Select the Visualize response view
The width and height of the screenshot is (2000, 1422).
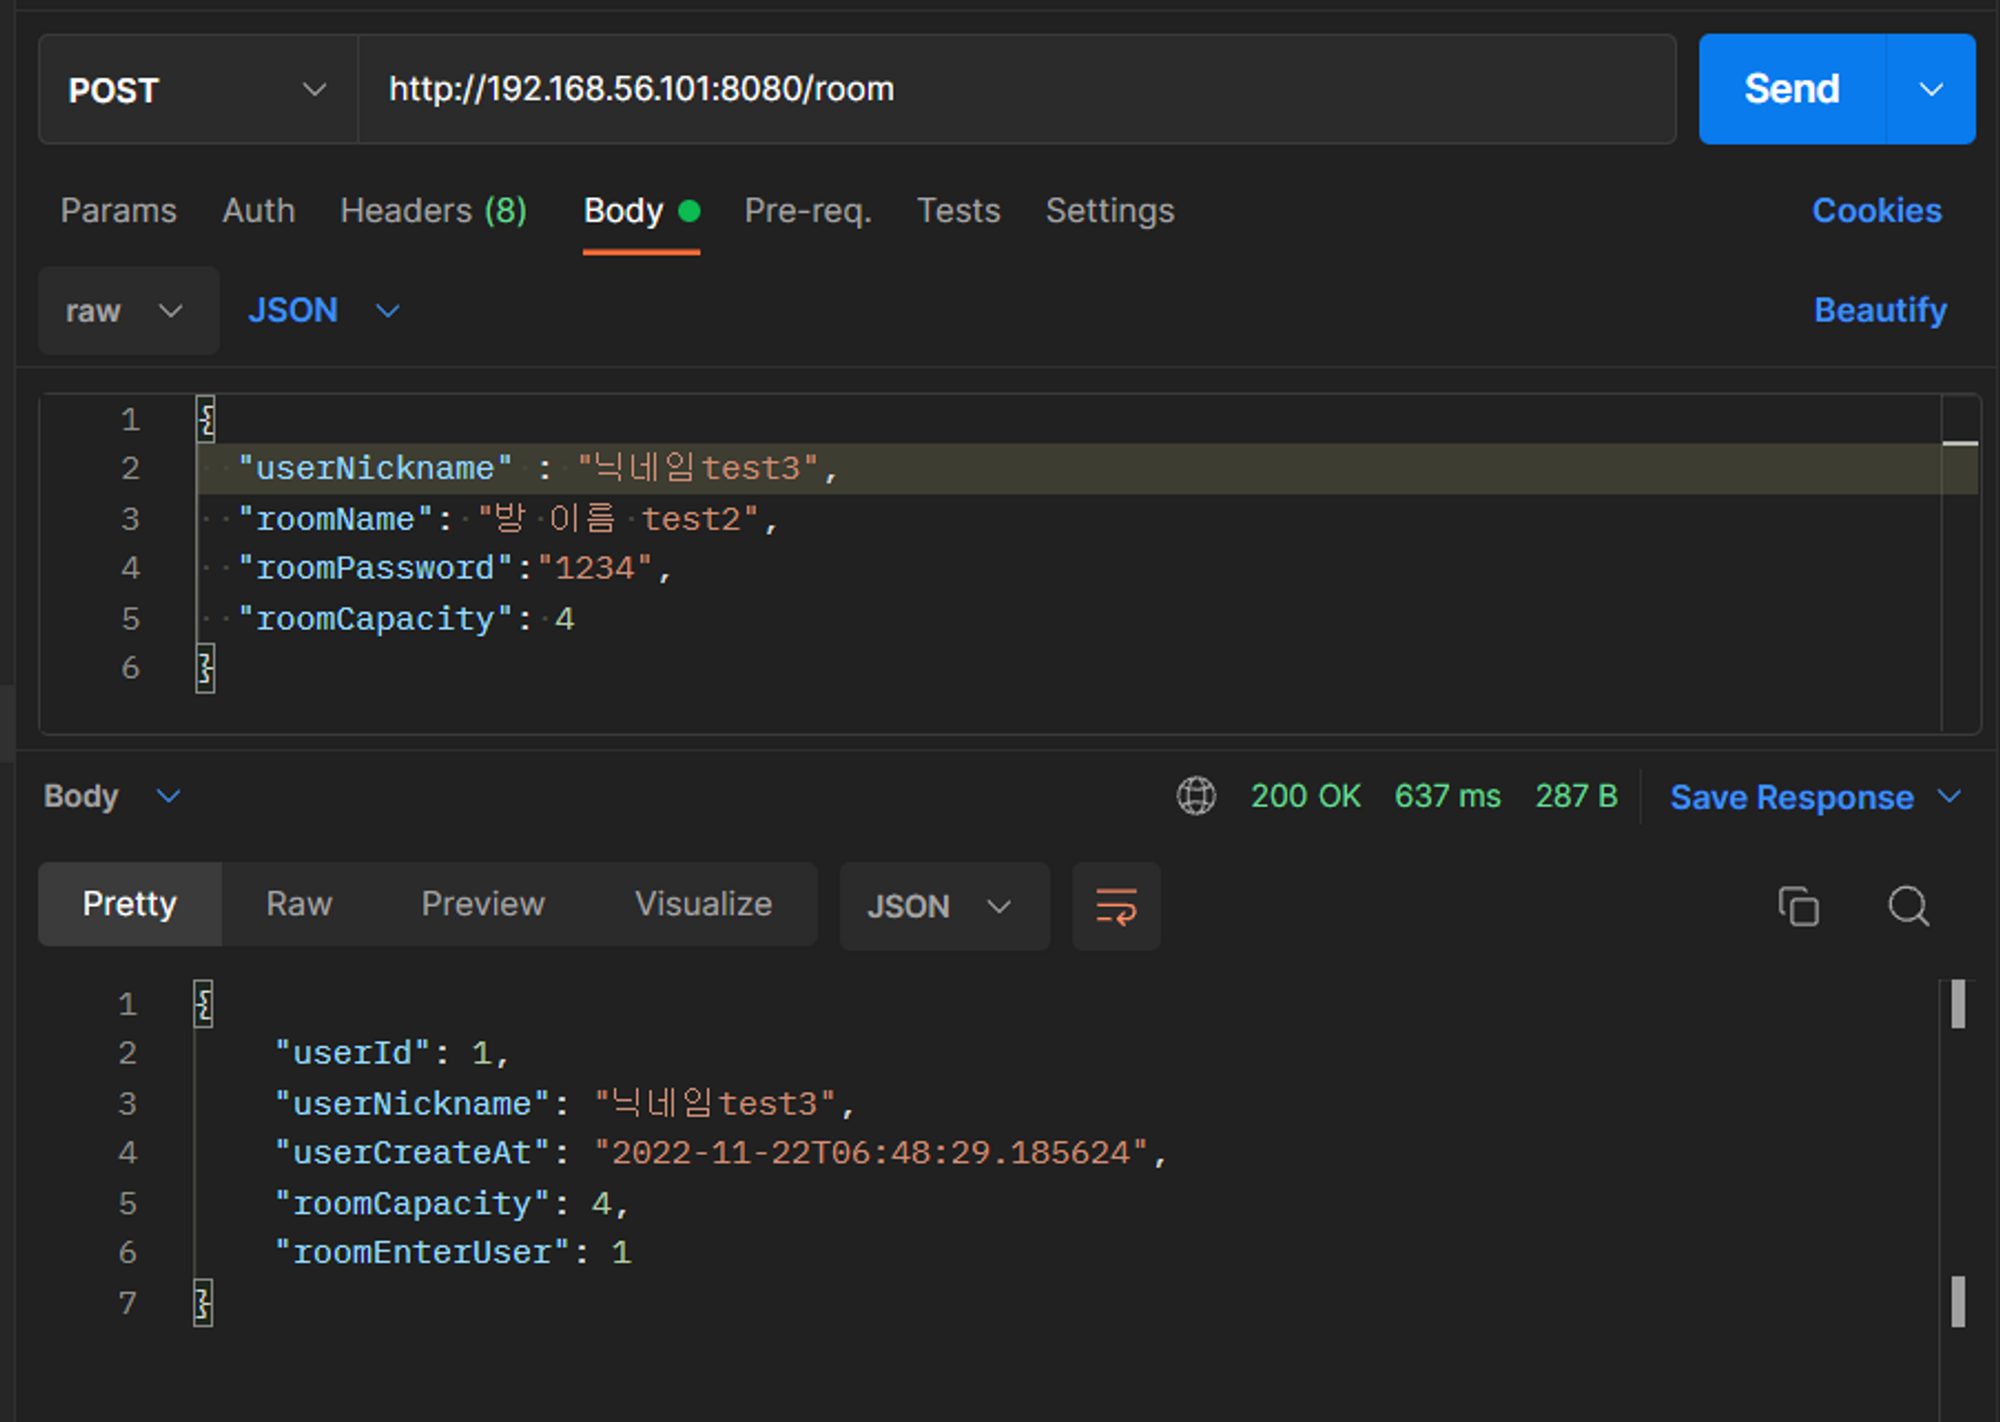click(703, 904)
